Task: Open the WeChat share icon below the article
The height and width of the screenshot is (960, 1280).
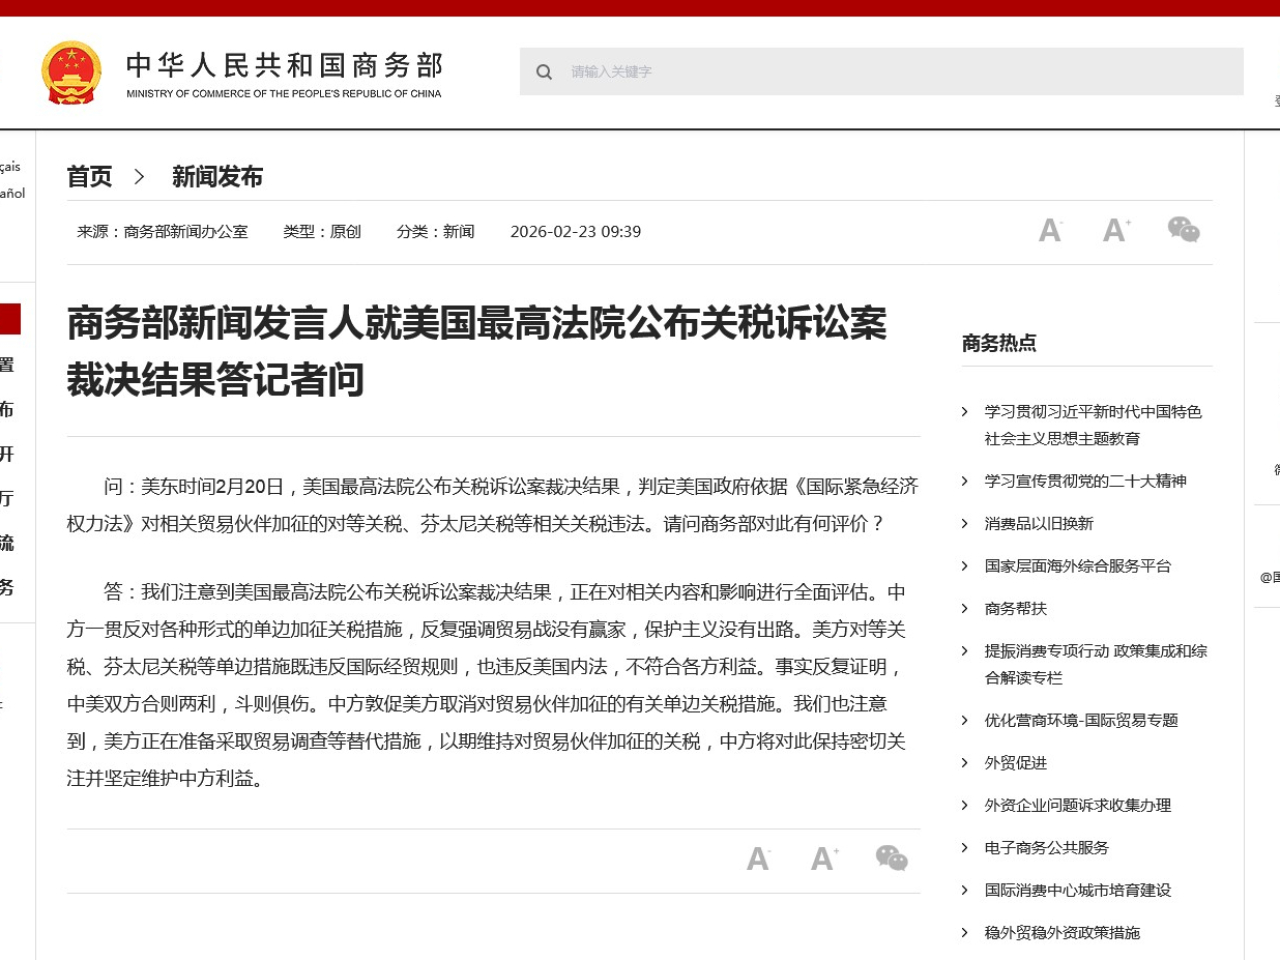Action: pos(891,858)
